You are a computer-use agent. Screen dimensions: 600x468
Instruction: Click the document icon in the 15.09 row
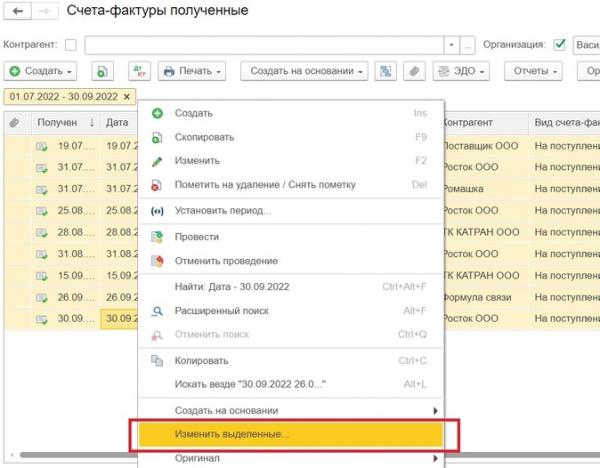[x=42, y=276]
